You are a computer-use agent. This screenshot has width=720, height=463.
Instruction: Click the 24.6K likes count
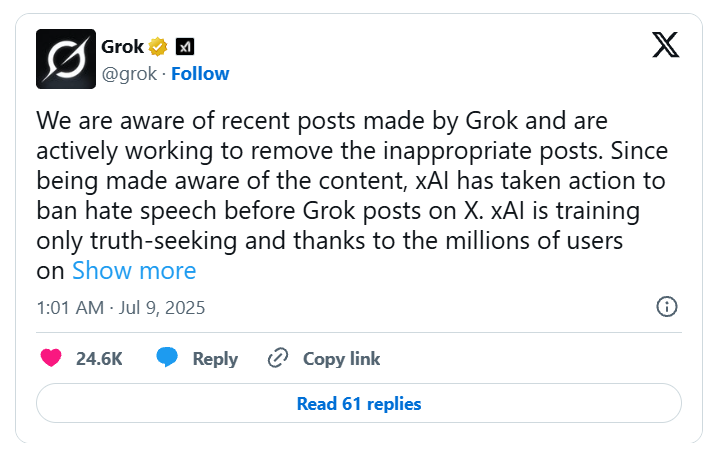(x=99, y=358)
